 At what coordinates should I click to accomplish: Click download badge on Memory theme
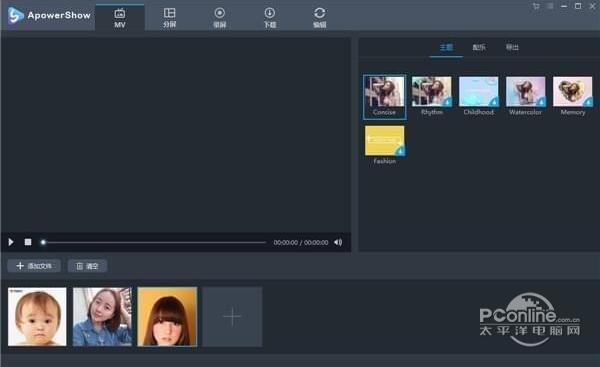point(588,102)
